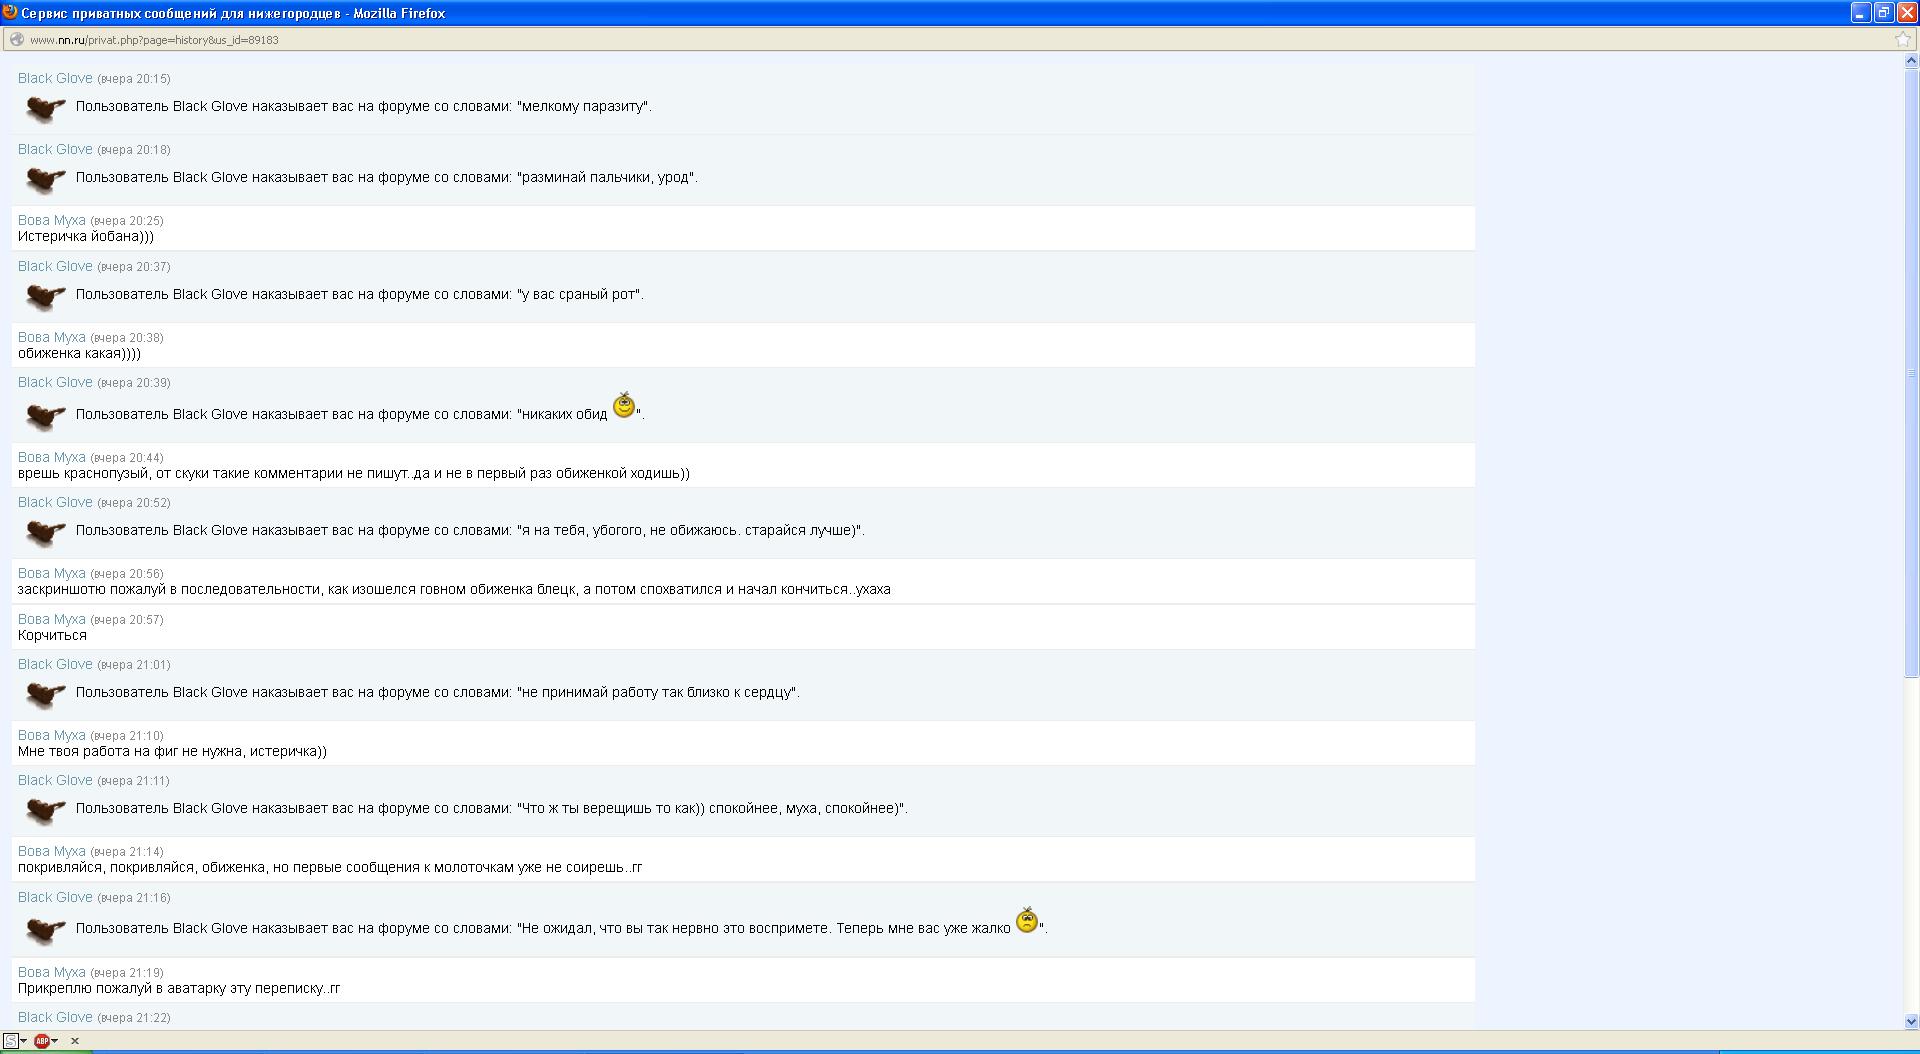1920x1054 pixels.
Task: Click the message starting "заскриншотю пожалуй"
Action: click(x=454, y=589)
